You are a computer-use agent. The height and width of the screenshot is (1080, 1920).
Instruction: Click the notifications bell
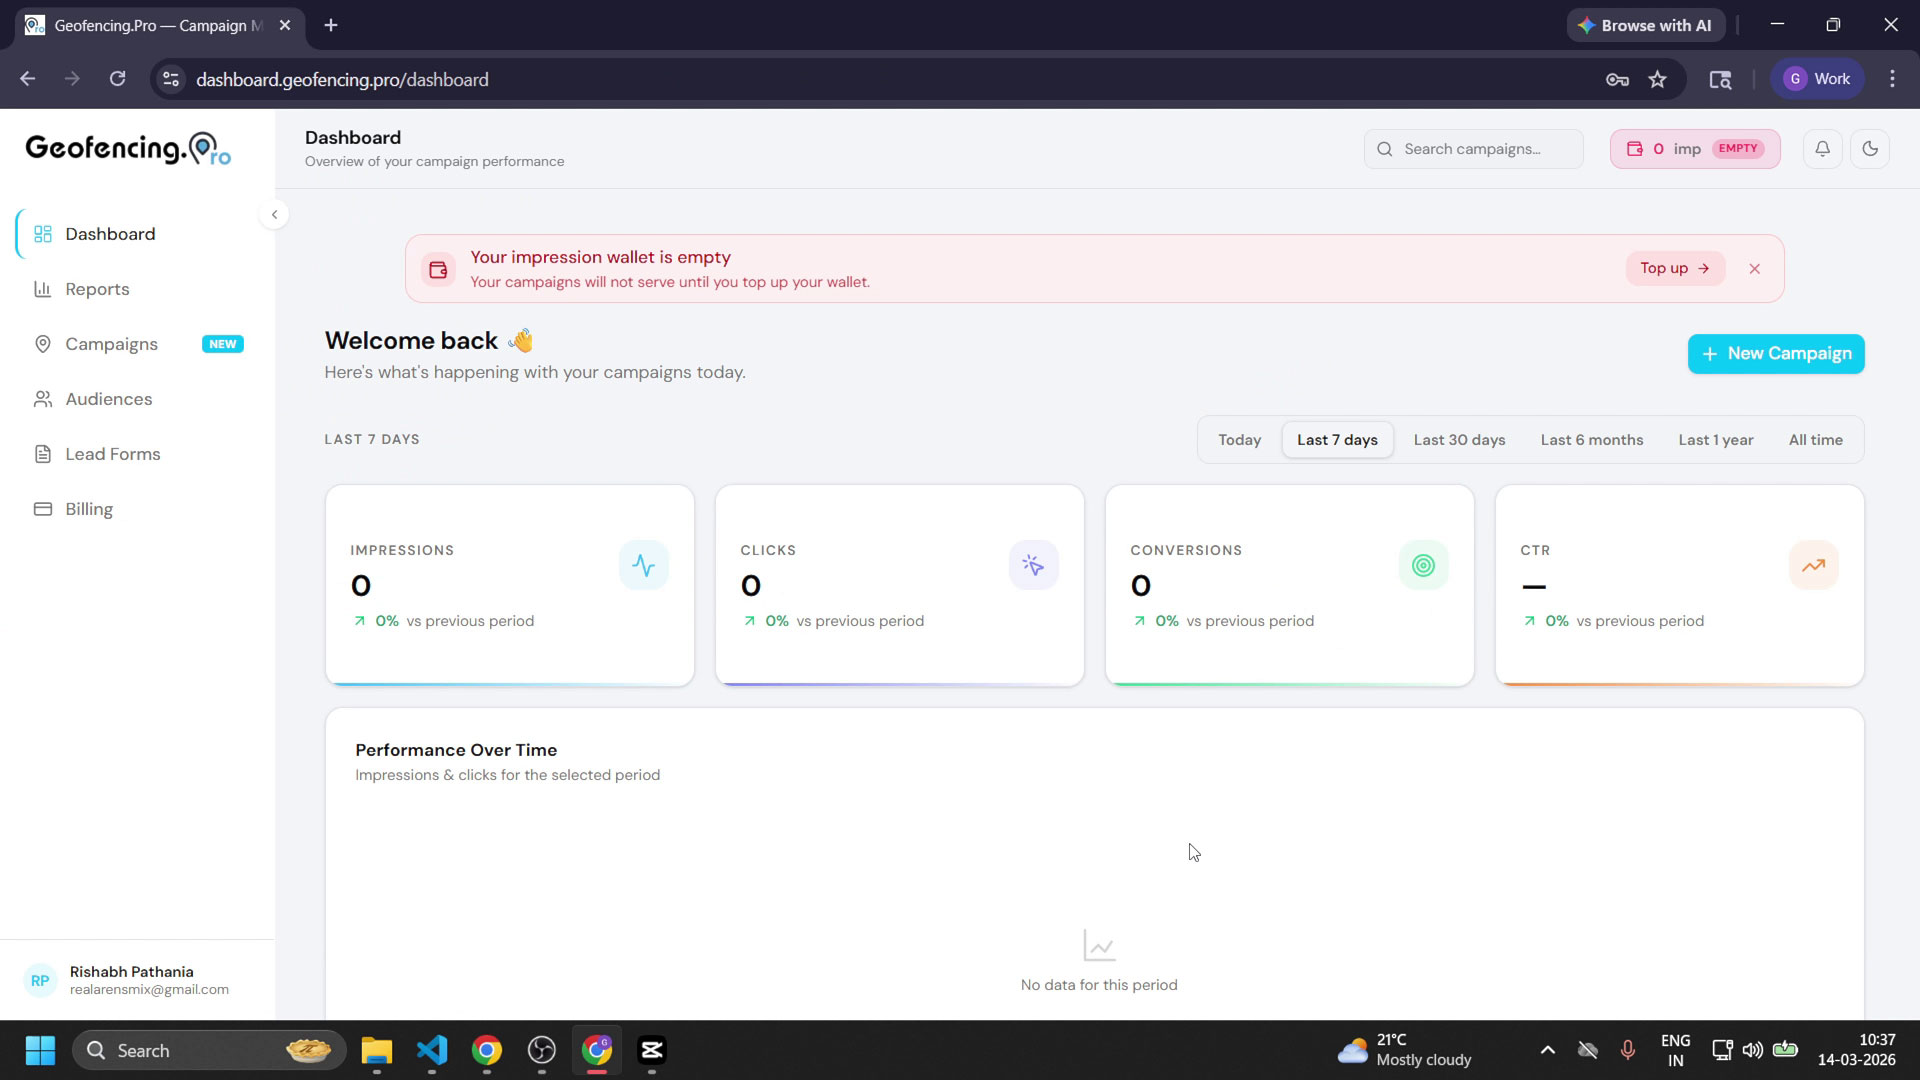point(1822,148)
